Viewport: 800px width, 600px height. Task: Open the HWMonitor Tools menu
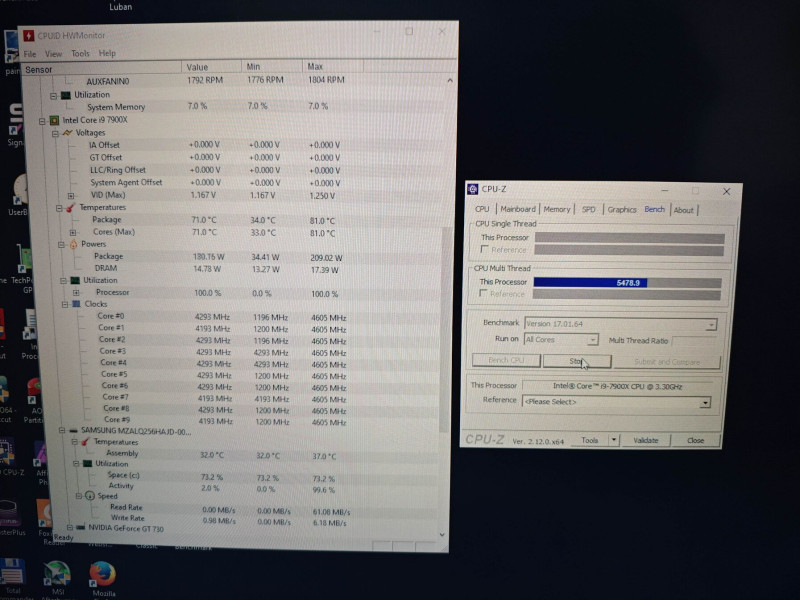tap(80, 53)
